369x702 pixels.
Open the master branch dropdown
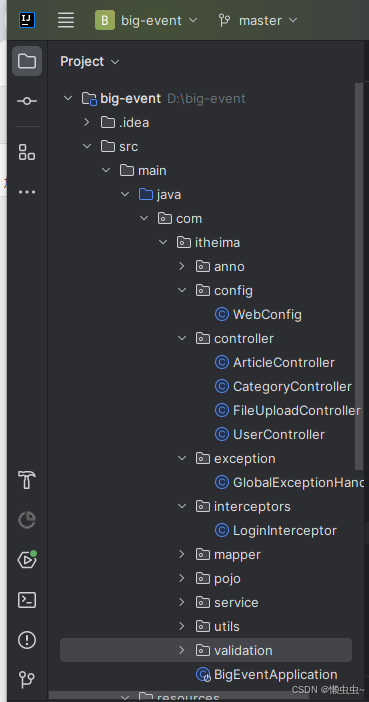(258, 20)
